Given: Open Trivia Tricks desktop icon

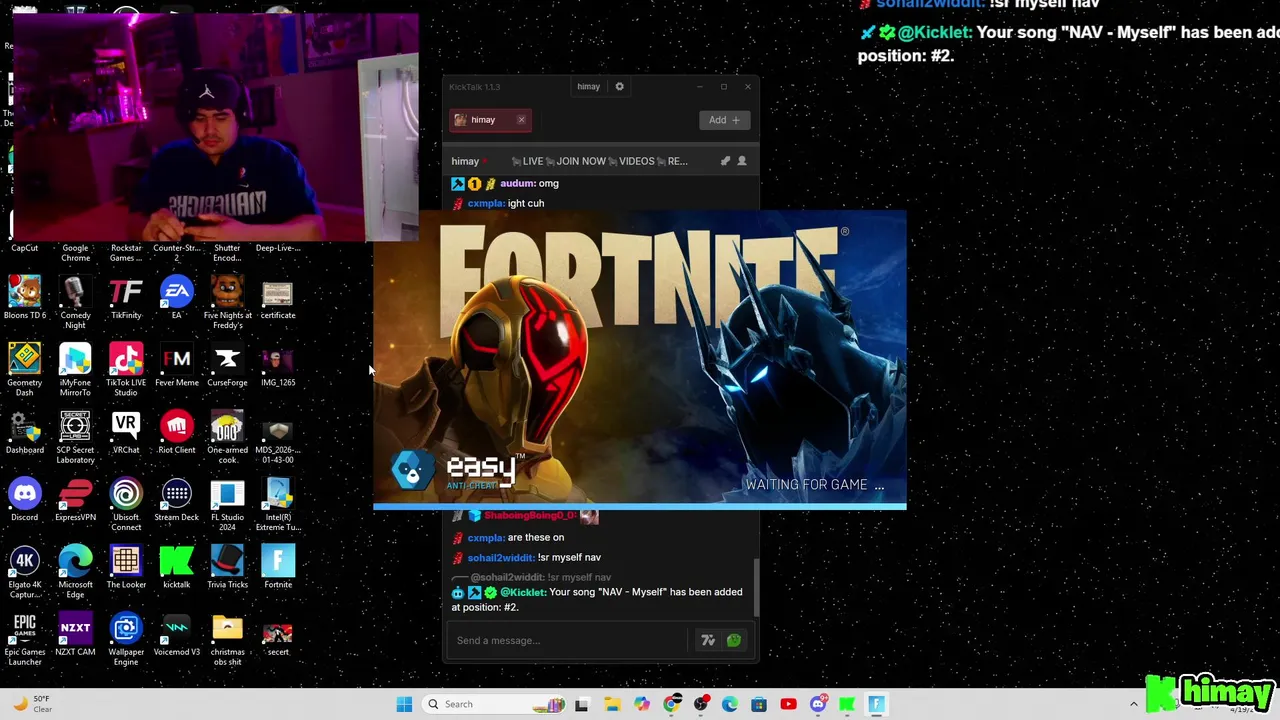Looking at the screenshot, I should (227, 567).
